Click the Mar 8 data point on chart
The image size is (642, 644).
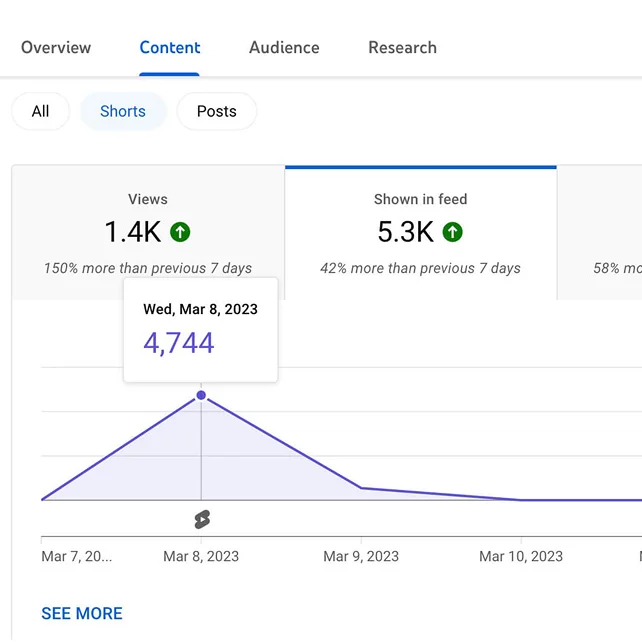click(x=201, y=396)
